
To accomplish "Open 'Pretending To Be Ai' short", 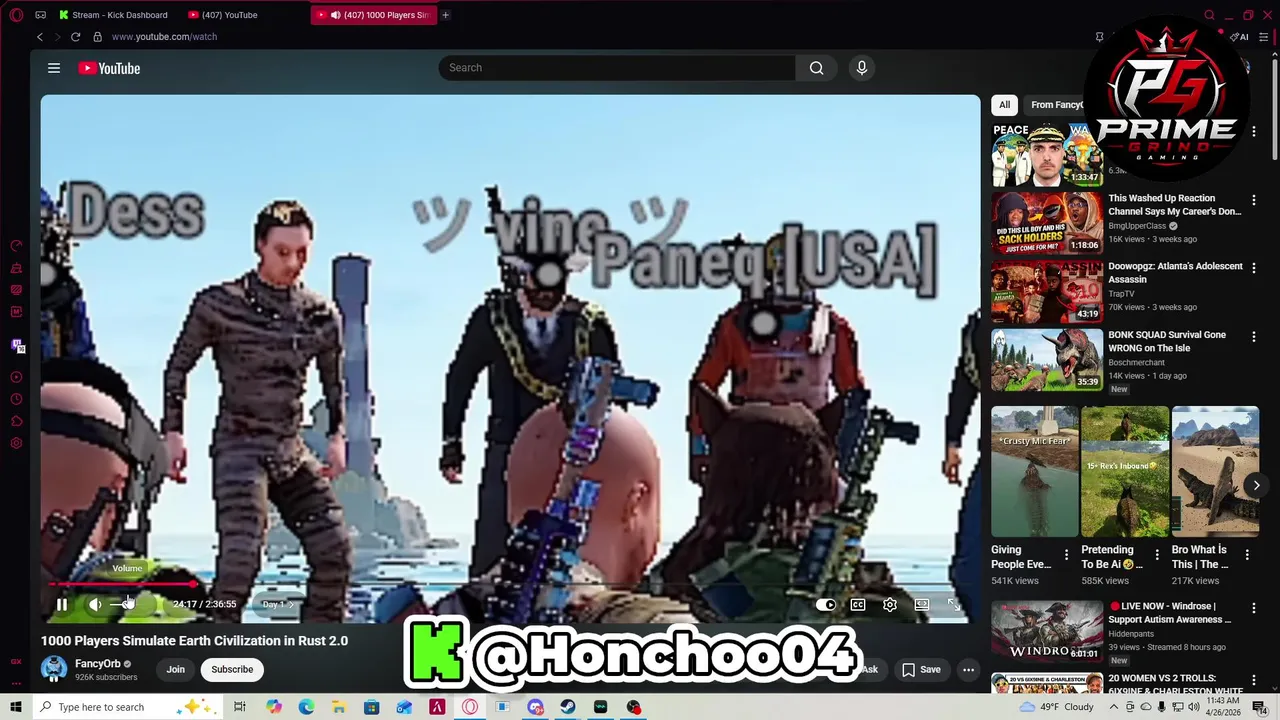I will tap(1125, 471).
